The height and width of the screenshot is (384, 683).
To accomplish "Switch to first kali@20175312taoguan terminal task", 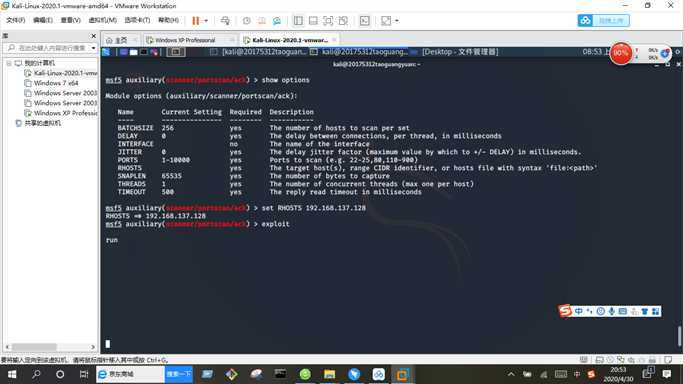I will (258, 52).
